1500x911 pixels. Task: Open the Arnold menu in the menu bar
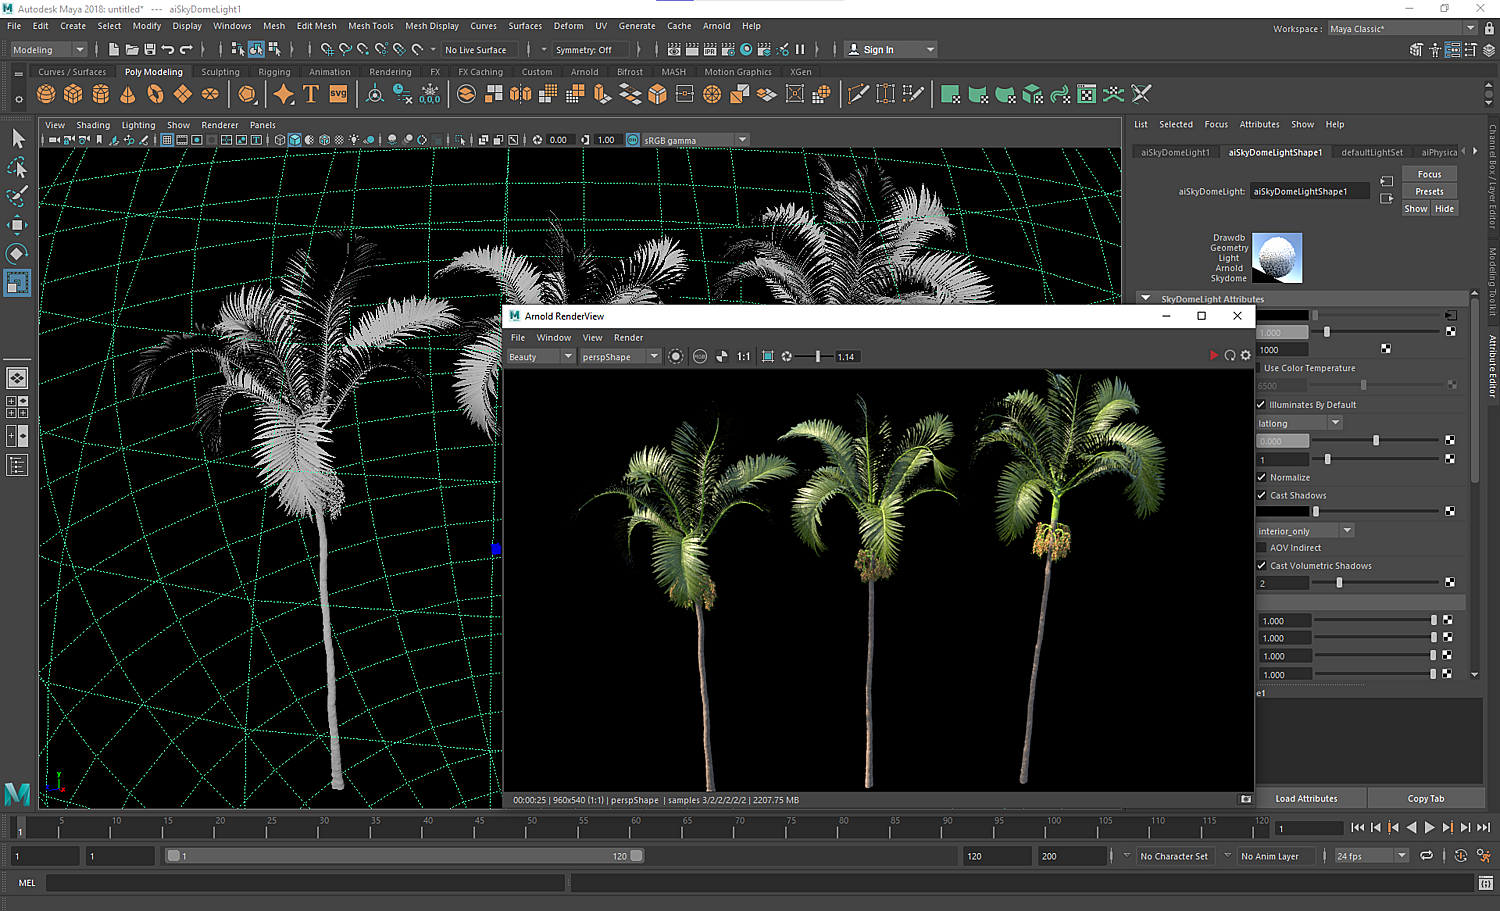(x=716, y=26)
